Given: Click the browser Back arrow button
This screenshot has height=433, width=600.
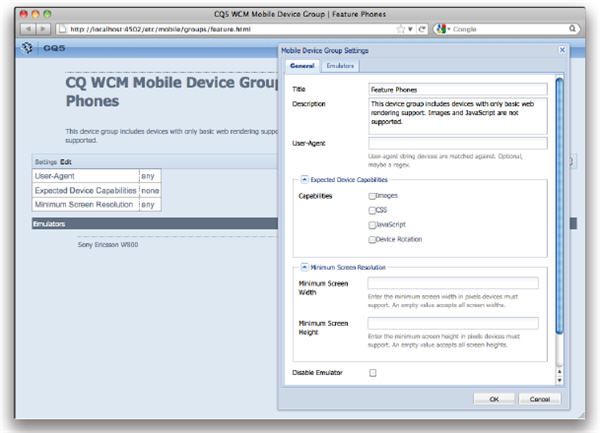Looking at the screenshot, I should click(x=28, y=29).
